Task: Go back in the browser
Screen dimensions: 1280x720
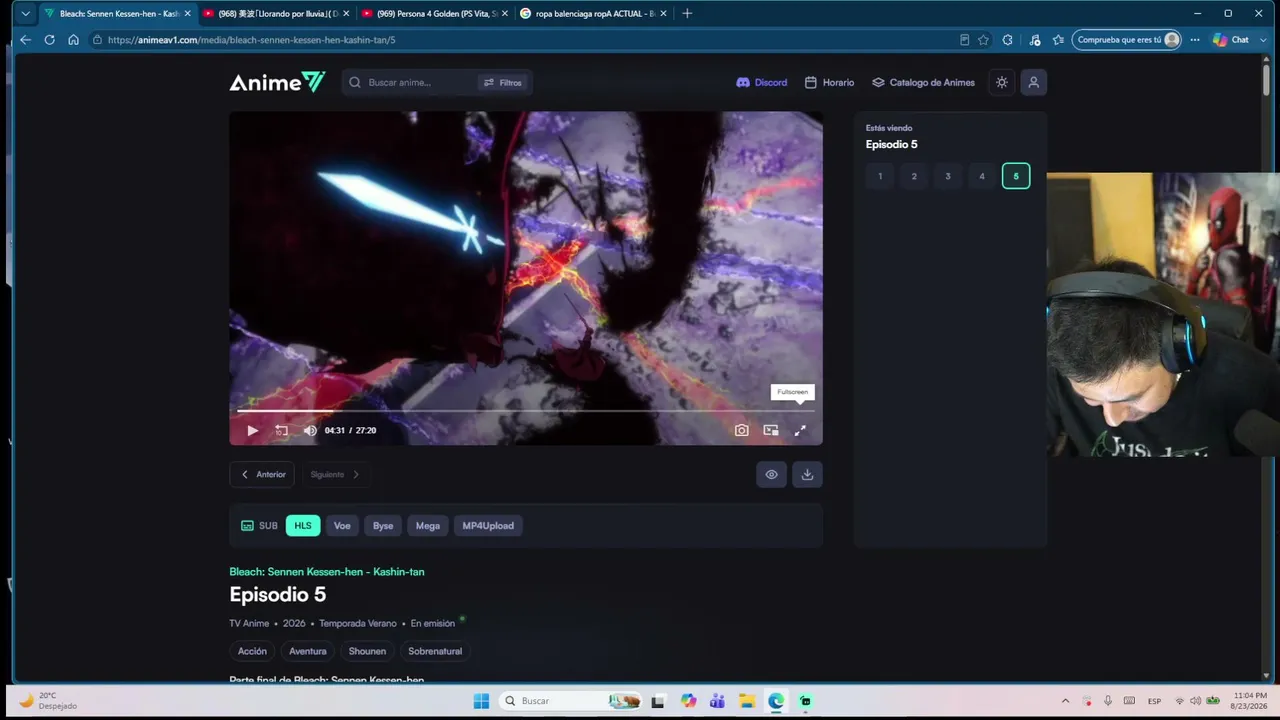Action: (x=25, y=40)
